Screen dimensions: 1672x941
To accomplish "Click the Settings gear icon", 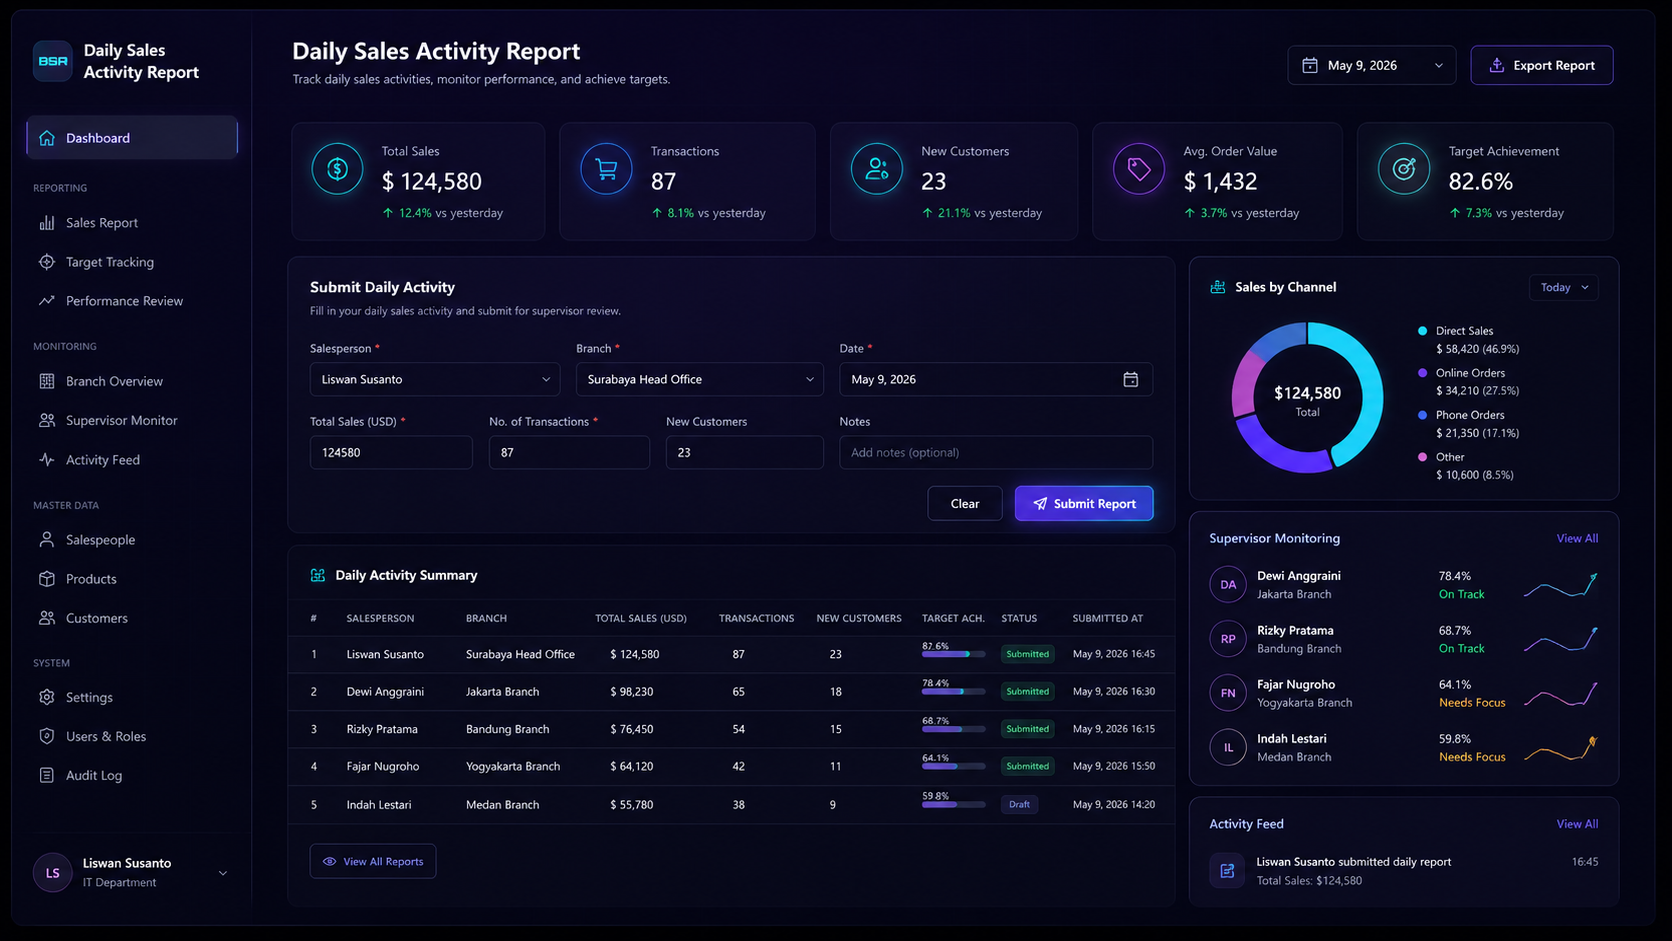I will coord(47,697).
